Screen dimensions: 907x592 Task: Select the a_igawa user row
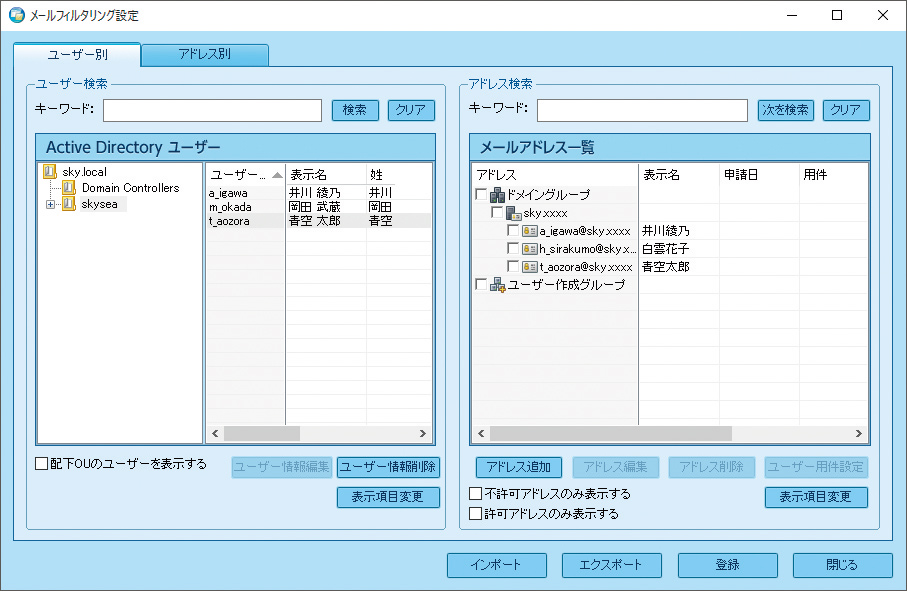click(319, 193)
